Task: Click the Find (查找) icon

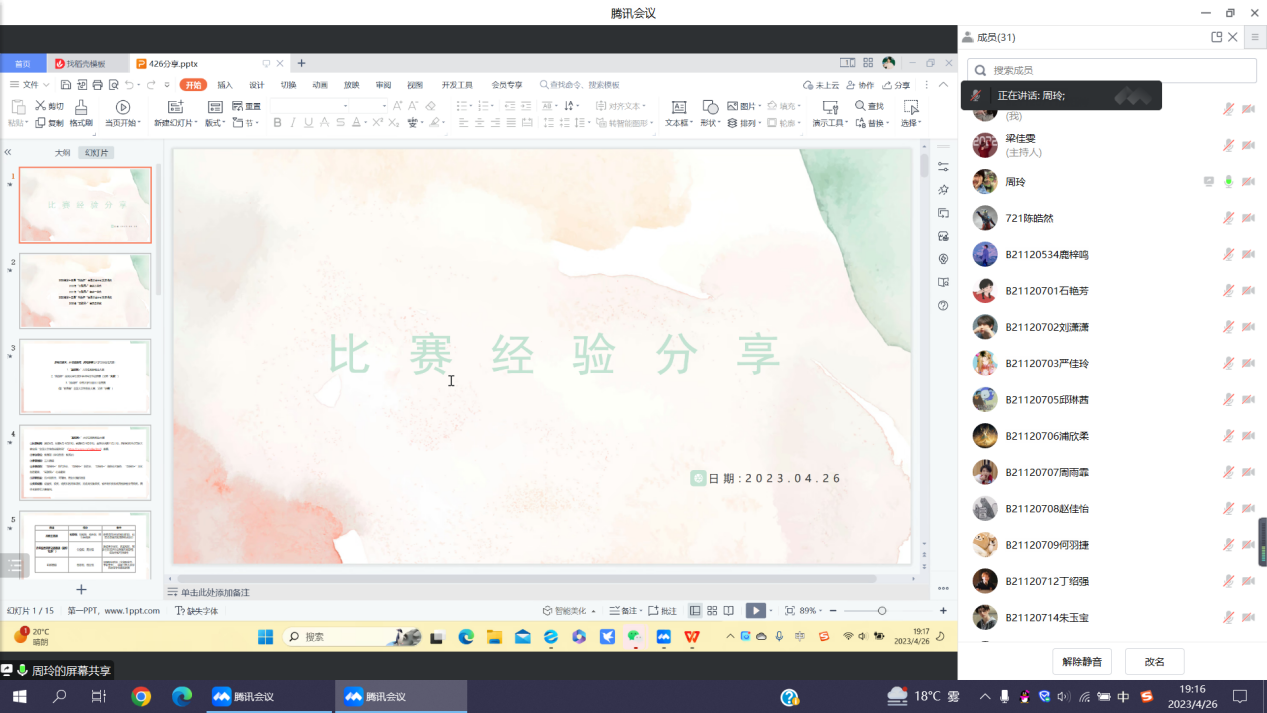Action: (861, 106)
